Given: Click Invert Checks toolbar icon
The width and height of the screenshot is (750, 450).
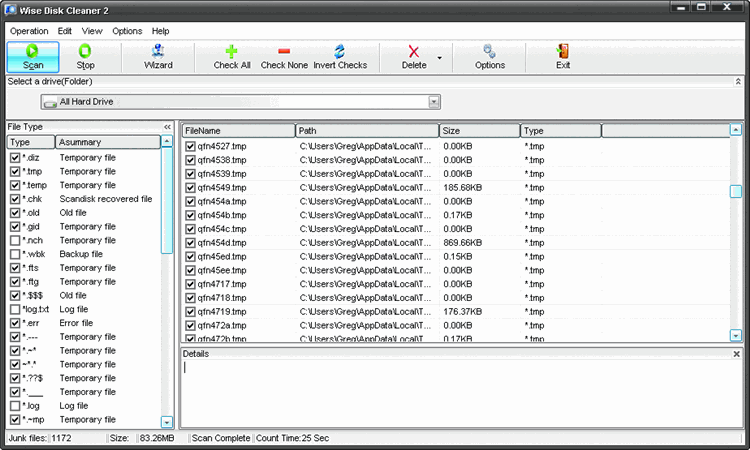Looking at the screenshot, I should tap(340, 57).
